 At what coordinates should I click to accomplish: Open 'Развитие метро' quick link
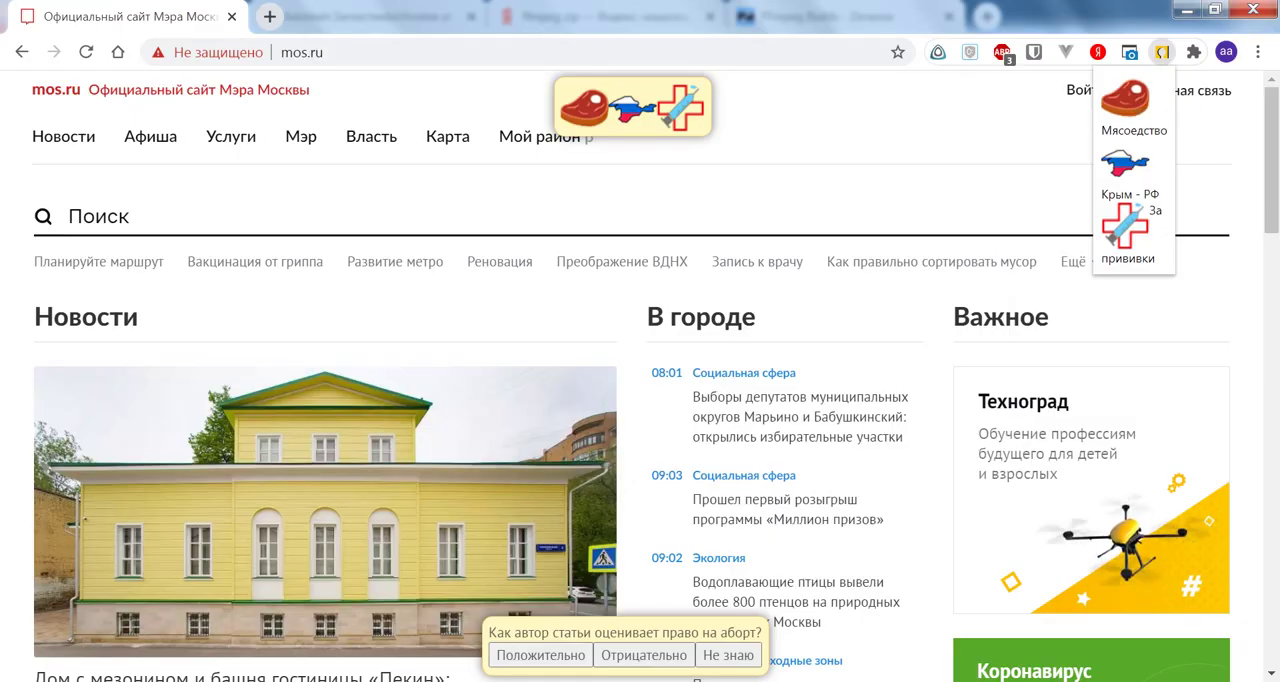(x=395, y=262)
